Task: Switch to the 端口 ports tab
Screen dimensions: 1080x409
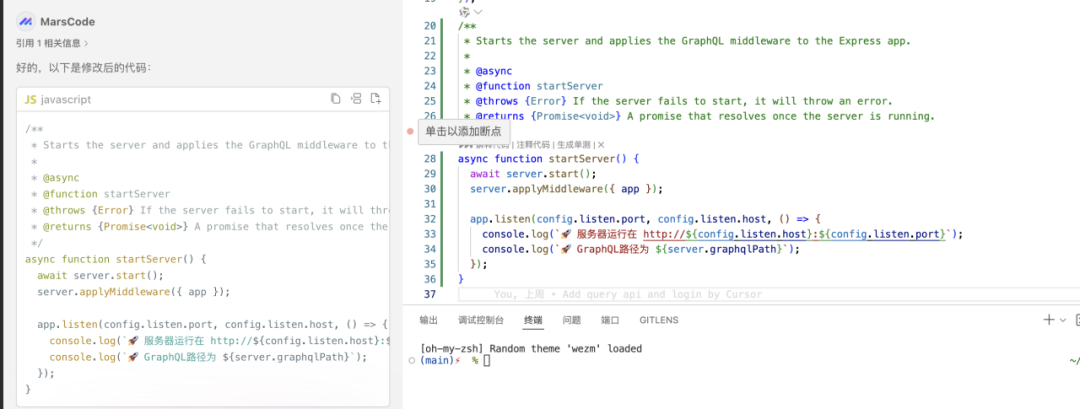Action: (610, 320)
